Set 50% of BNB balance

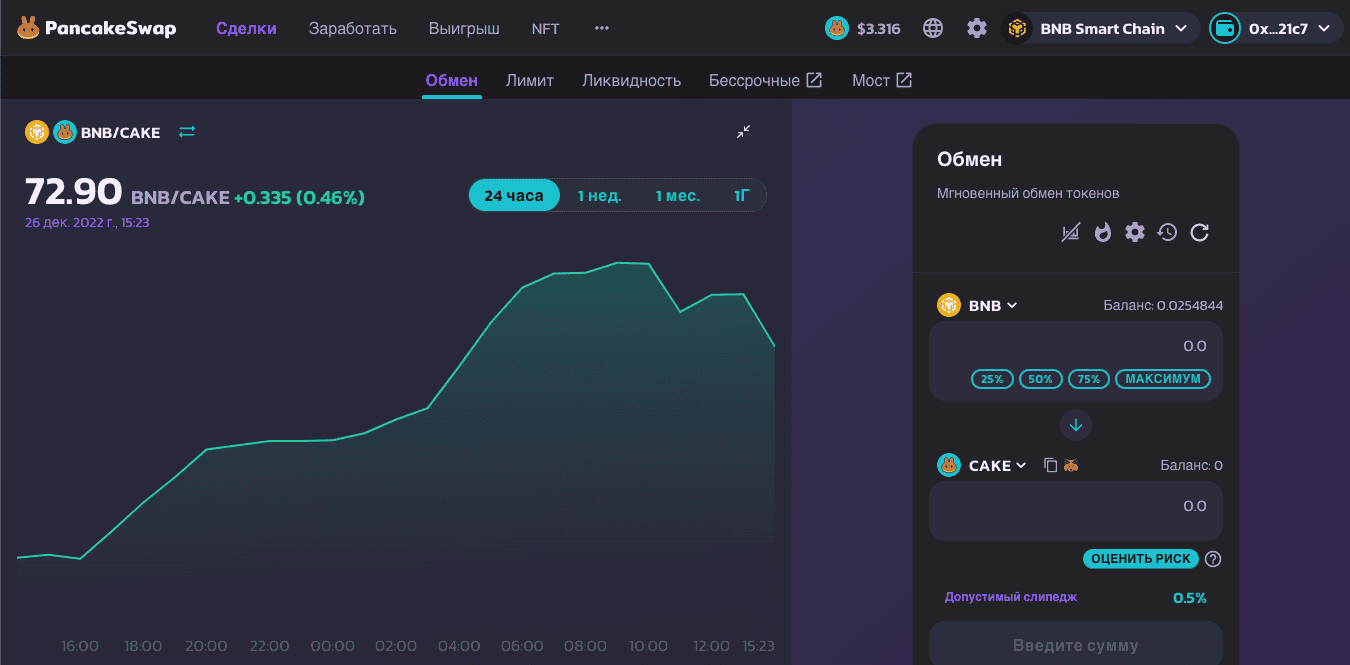pos(1041,379)
